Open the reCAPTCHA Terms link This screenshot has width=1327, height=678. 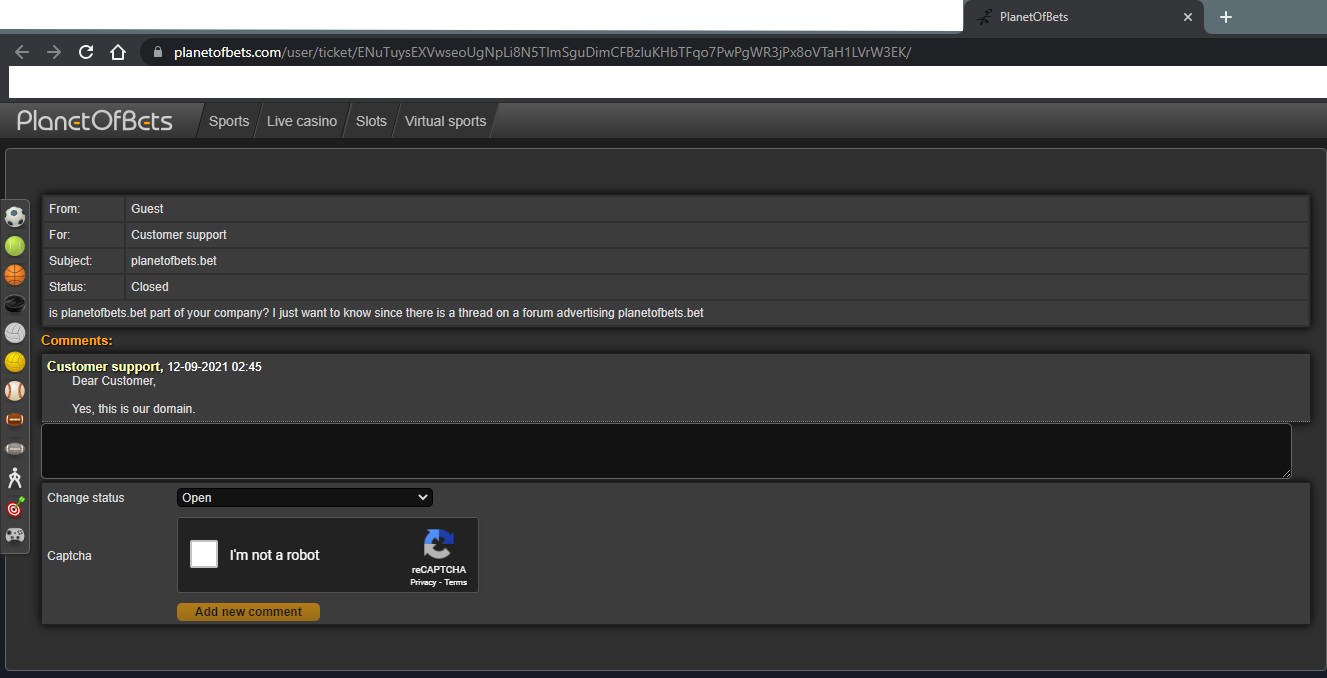[456, 582]
